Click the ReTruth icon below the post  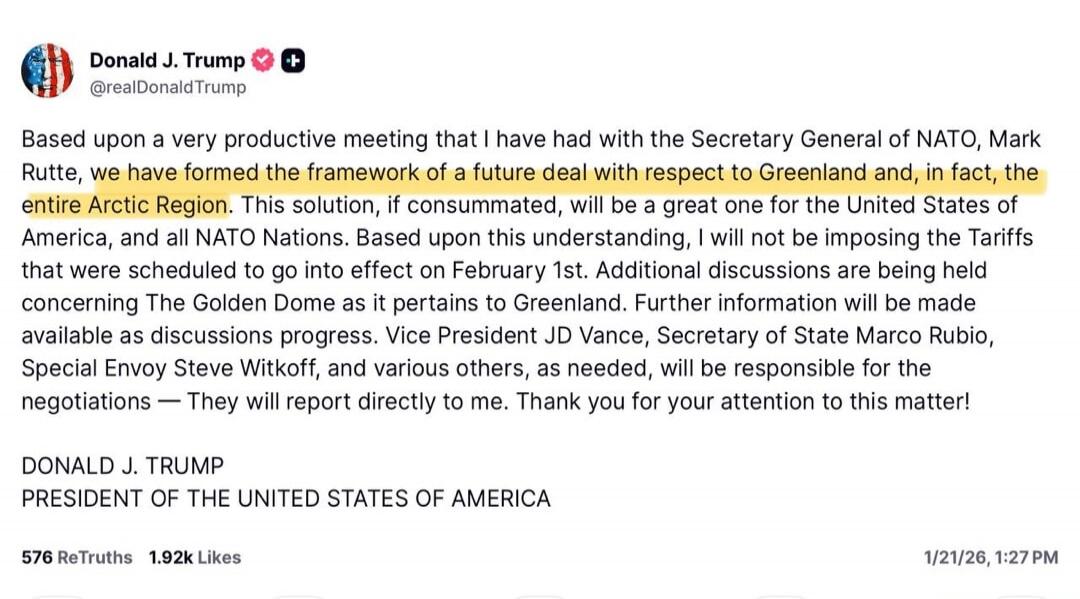click(298, 594)
